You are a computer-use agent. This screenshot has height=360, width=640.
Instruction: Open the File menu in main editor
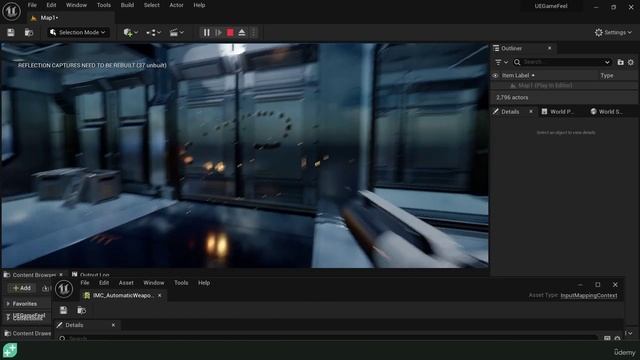click(32, 5)
